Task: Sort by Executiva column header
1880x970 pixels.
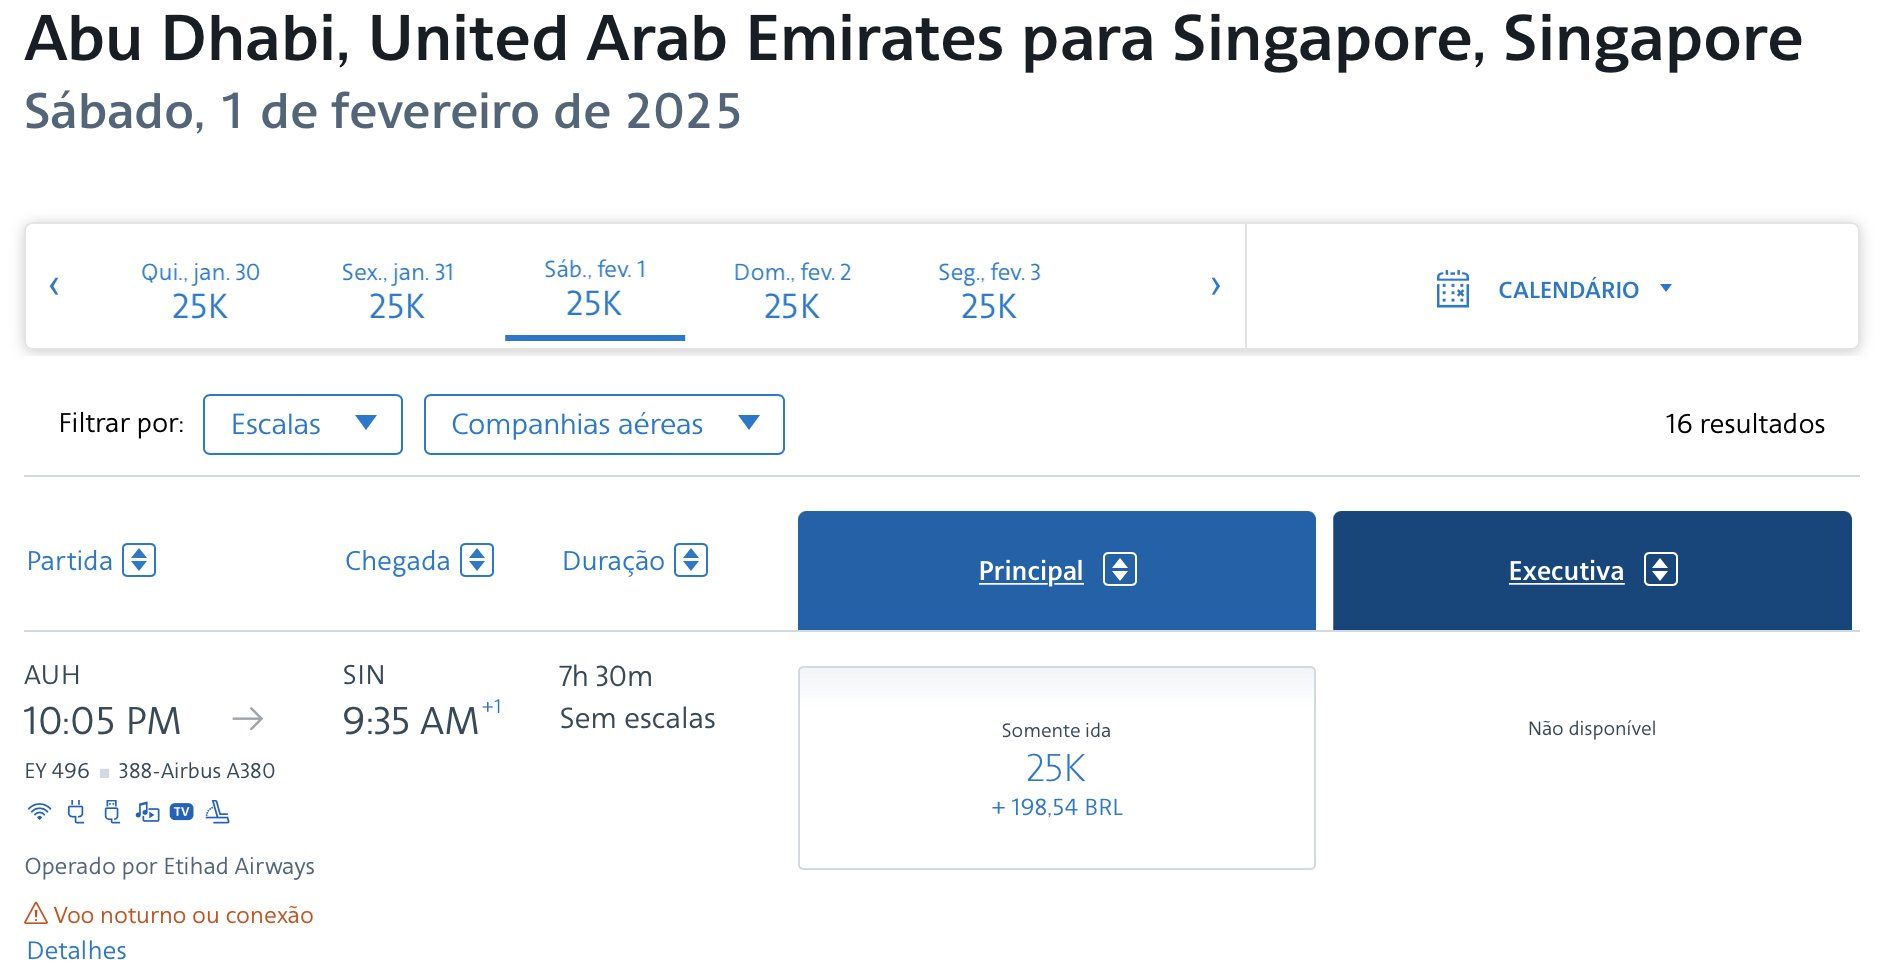Action: [1592, 570]
